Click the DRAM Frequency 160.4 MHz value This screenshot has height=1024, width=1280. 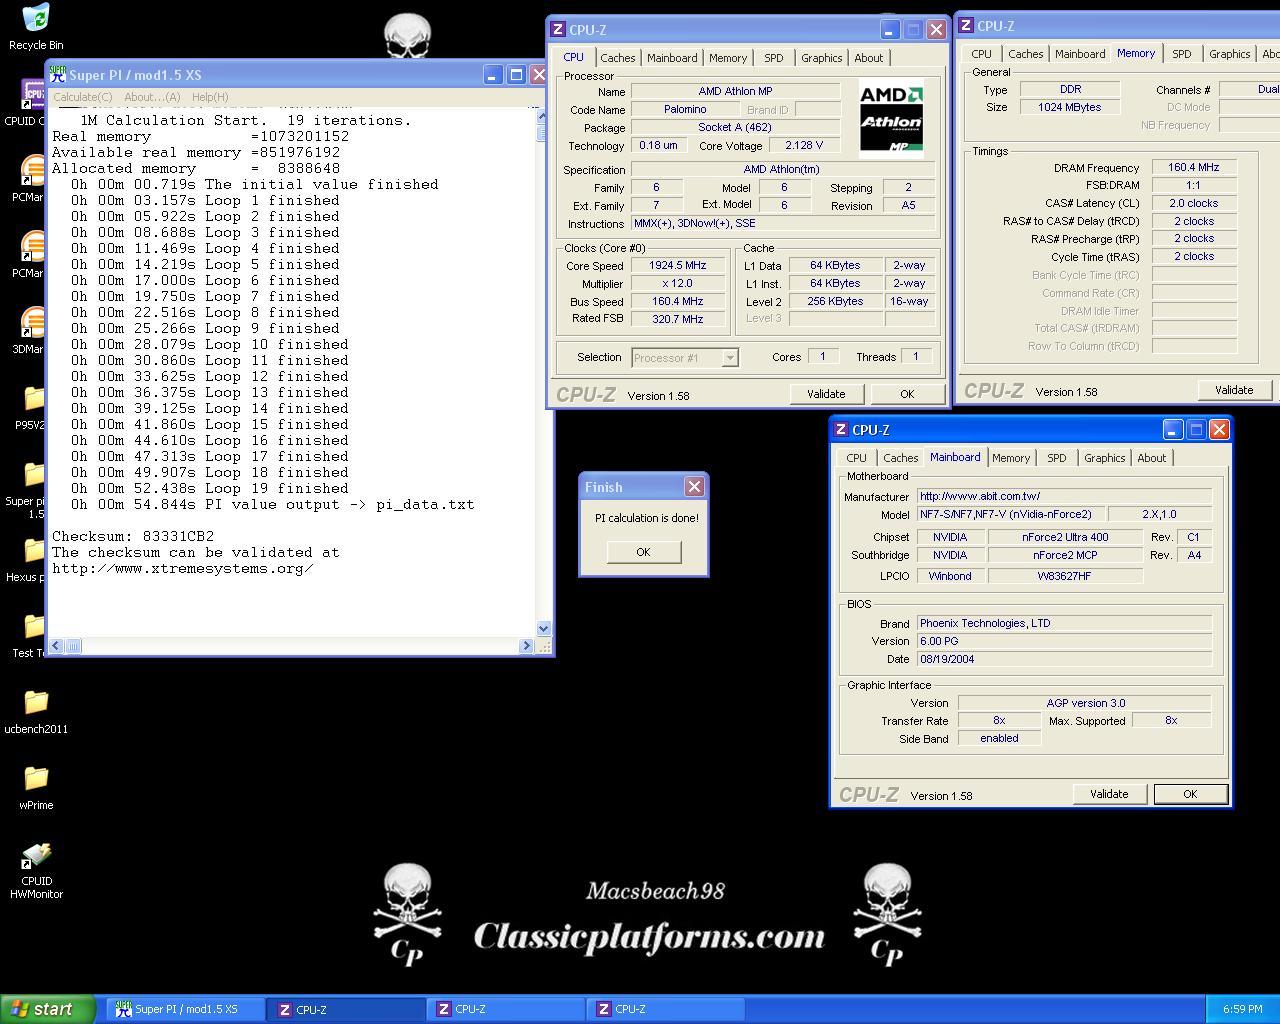click(1194, 168)
